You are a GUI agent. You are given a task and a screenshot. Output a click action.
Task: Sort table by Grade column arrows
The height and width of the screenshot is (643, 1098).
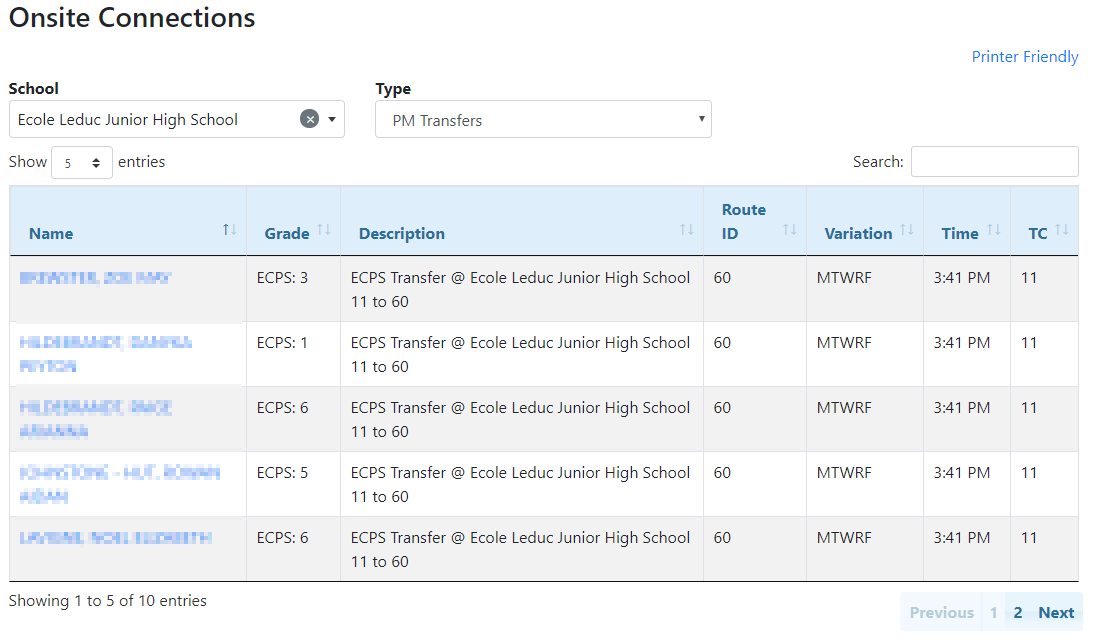pos(323,230)
